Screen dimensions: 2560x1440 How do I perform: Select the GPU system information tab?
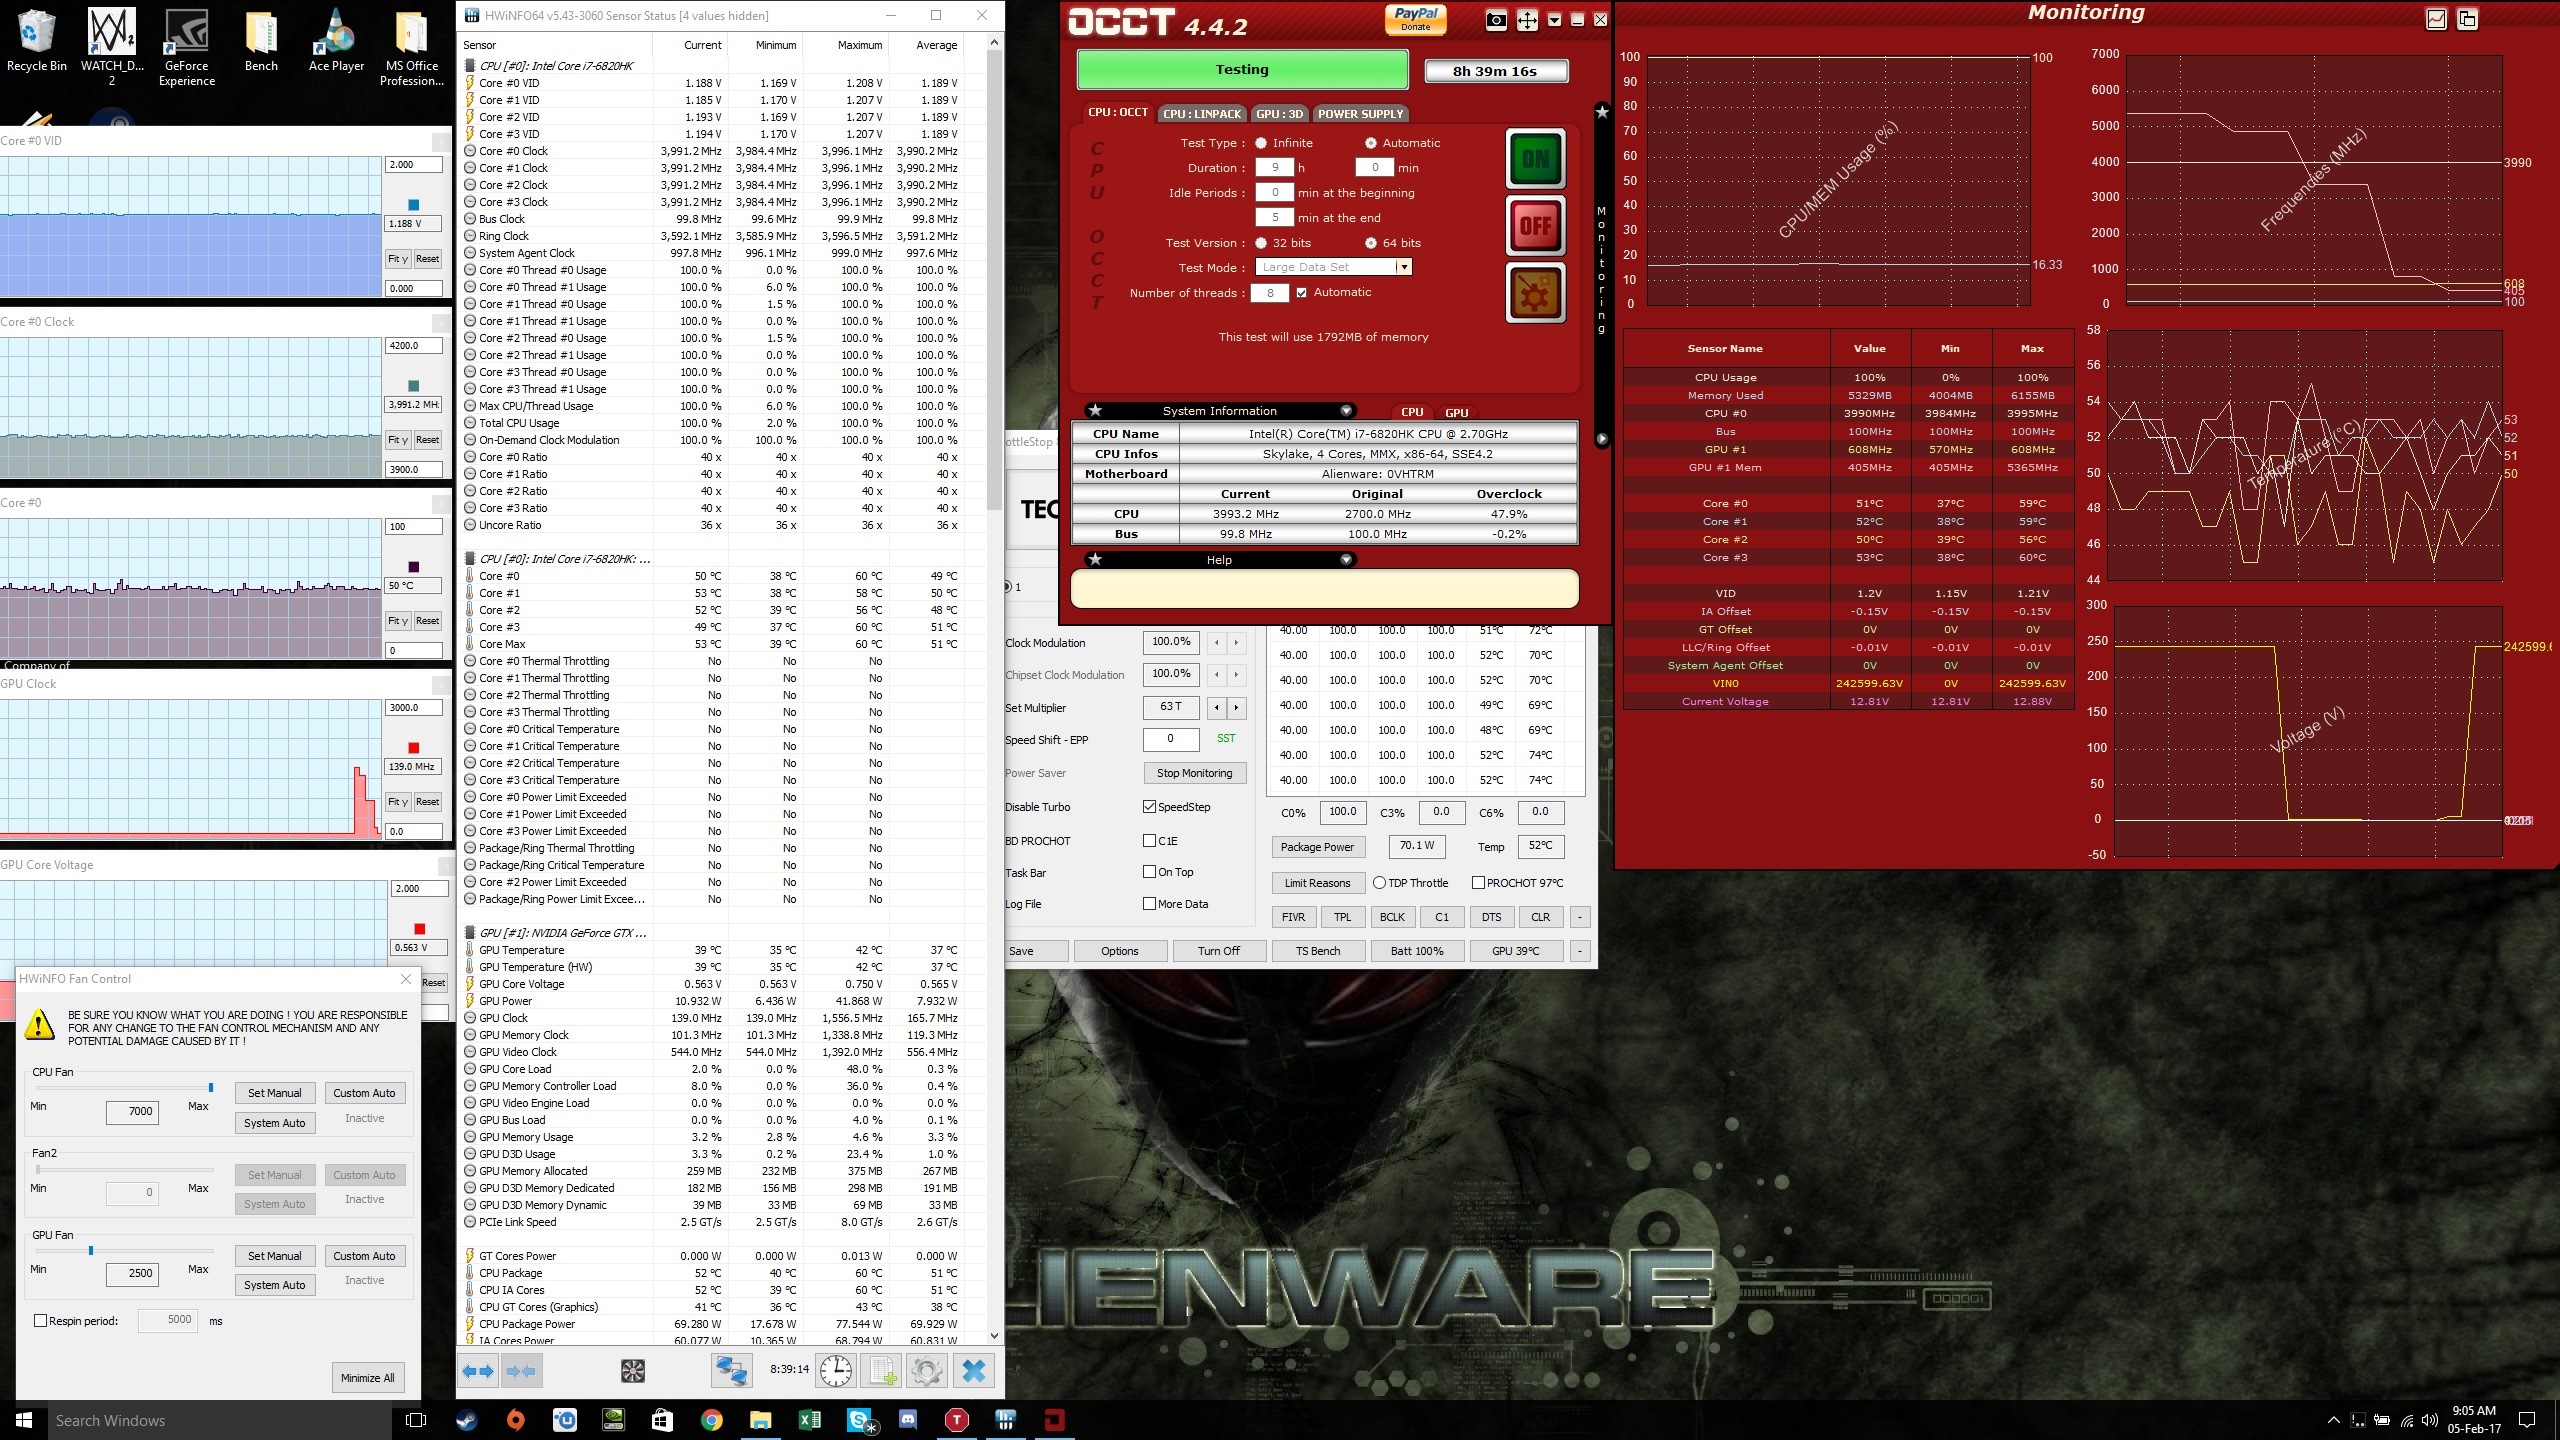1457,412
